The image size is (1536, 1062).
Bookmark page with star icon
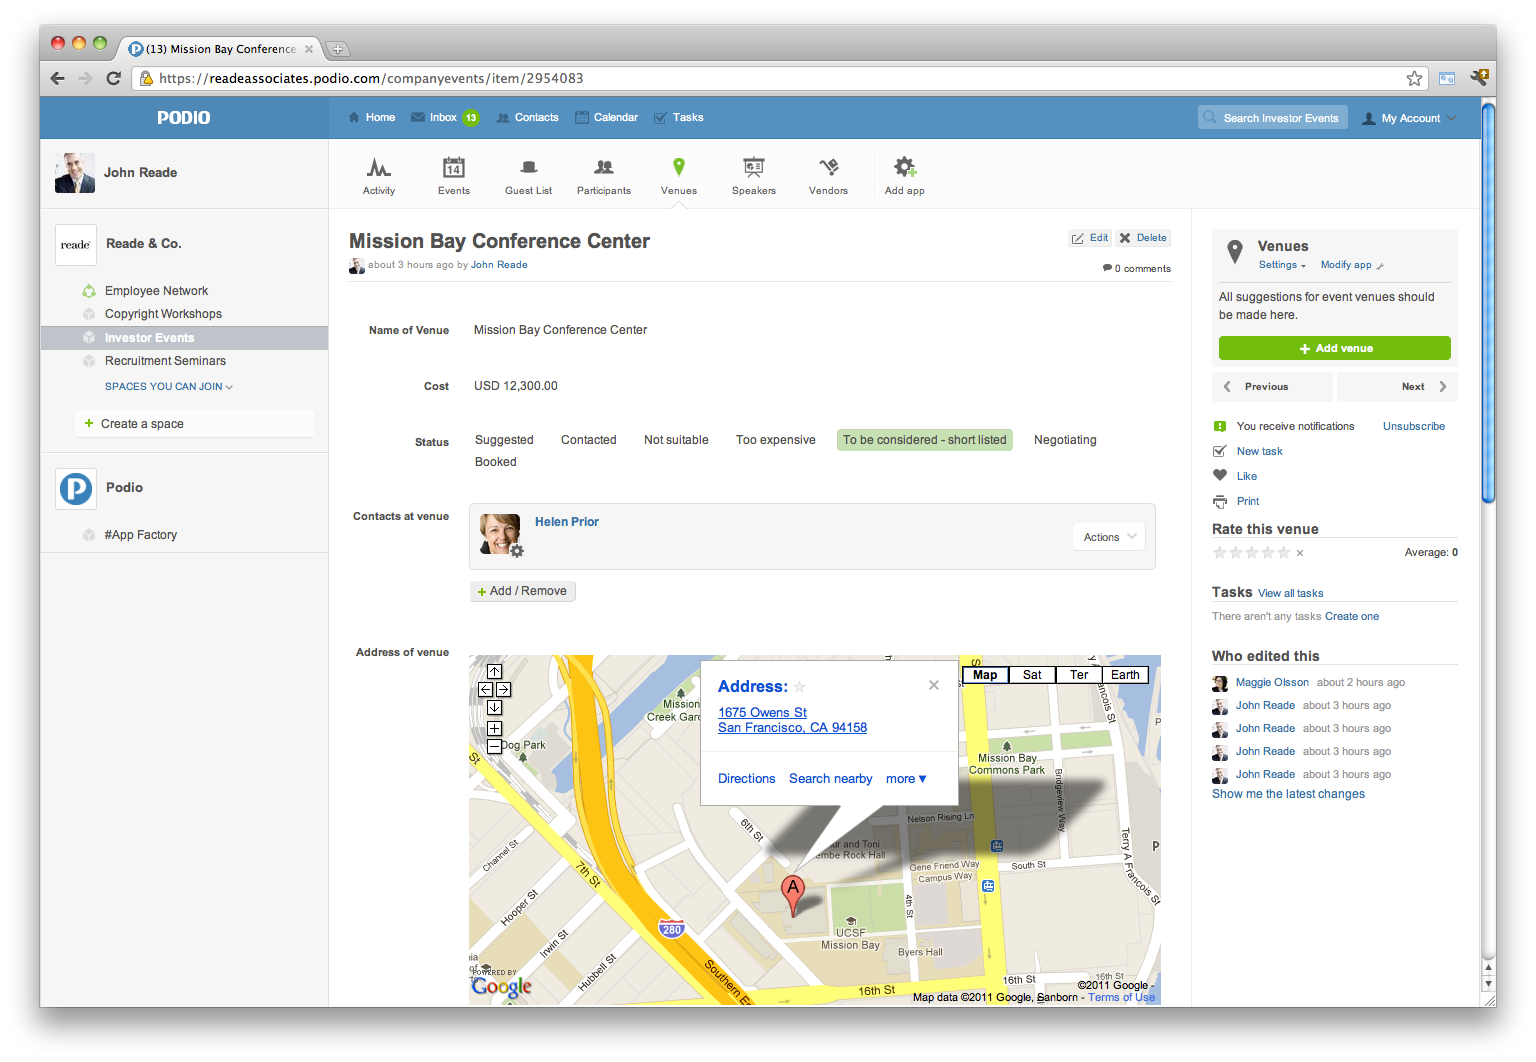tap(1414, 78)
